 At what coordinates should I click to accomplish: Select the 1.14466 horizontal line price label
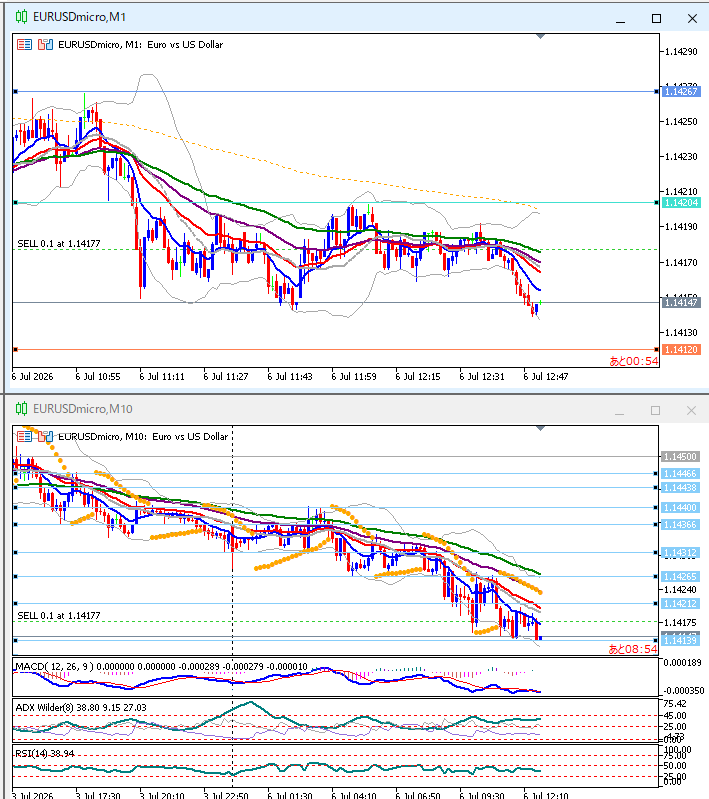pos(680,474)
